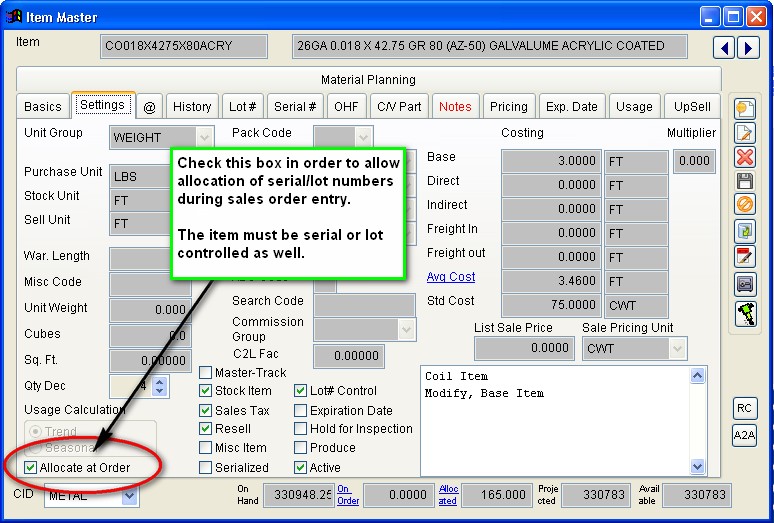The height and width of the screenshot is (523, 774).
Task: Go to next item with right arrow
Action: pyautogui.click(x=748, y=47)
